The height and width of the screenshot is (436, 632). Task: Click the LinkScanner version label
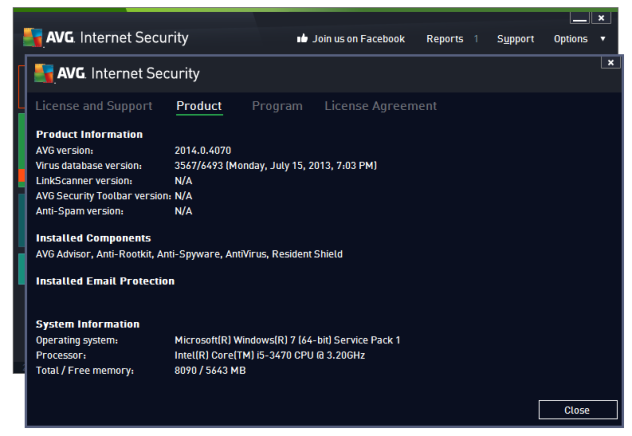coord(84,181)
